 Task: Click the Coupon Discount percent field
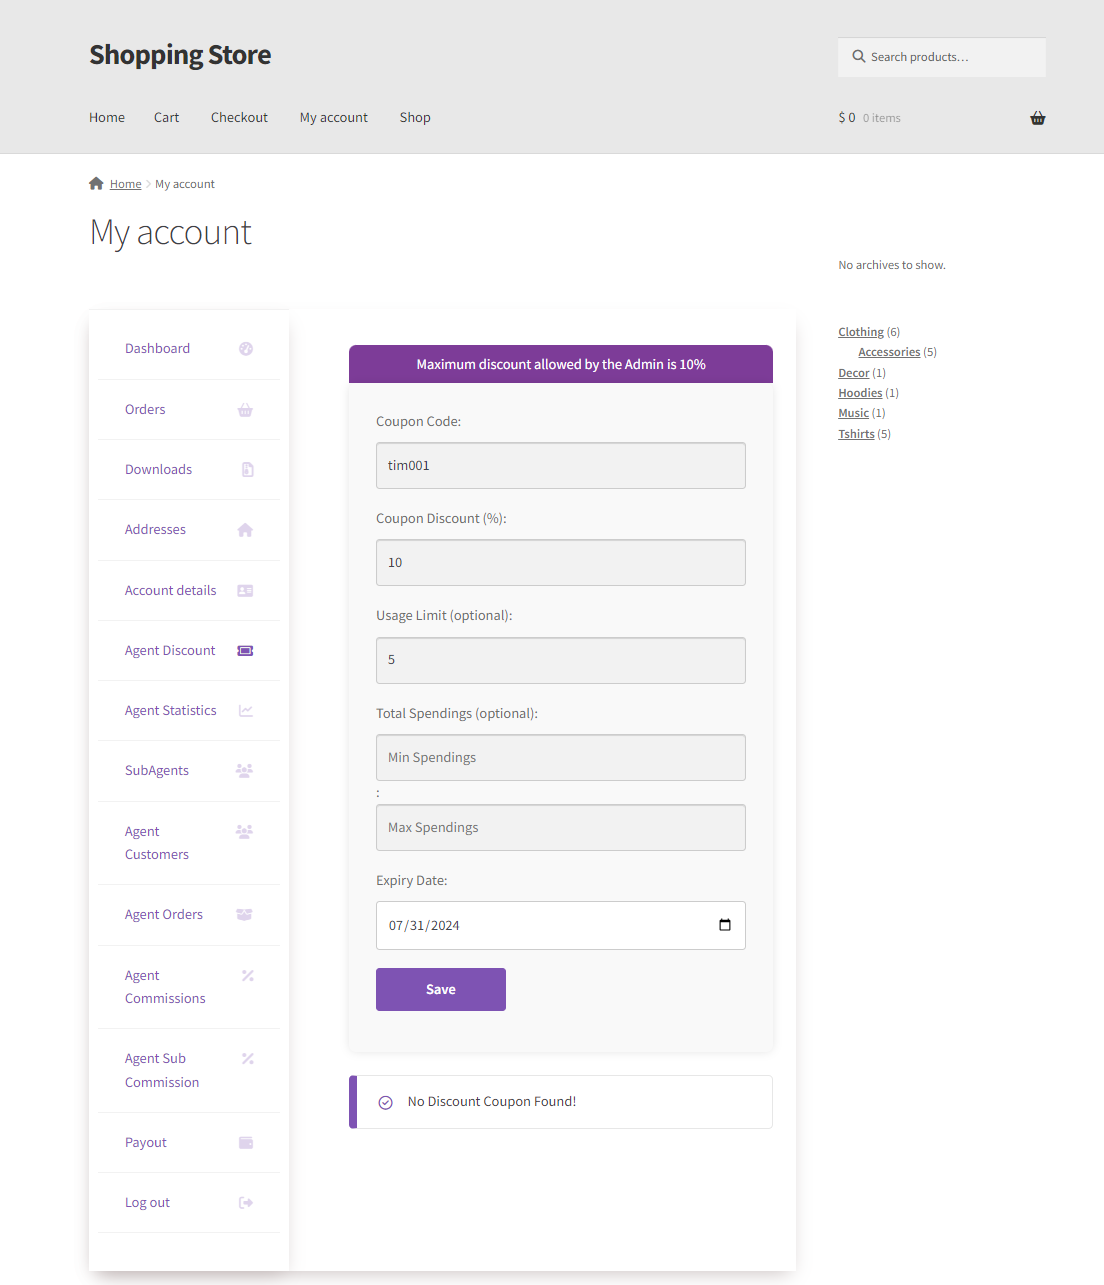[x=561, y=563]
